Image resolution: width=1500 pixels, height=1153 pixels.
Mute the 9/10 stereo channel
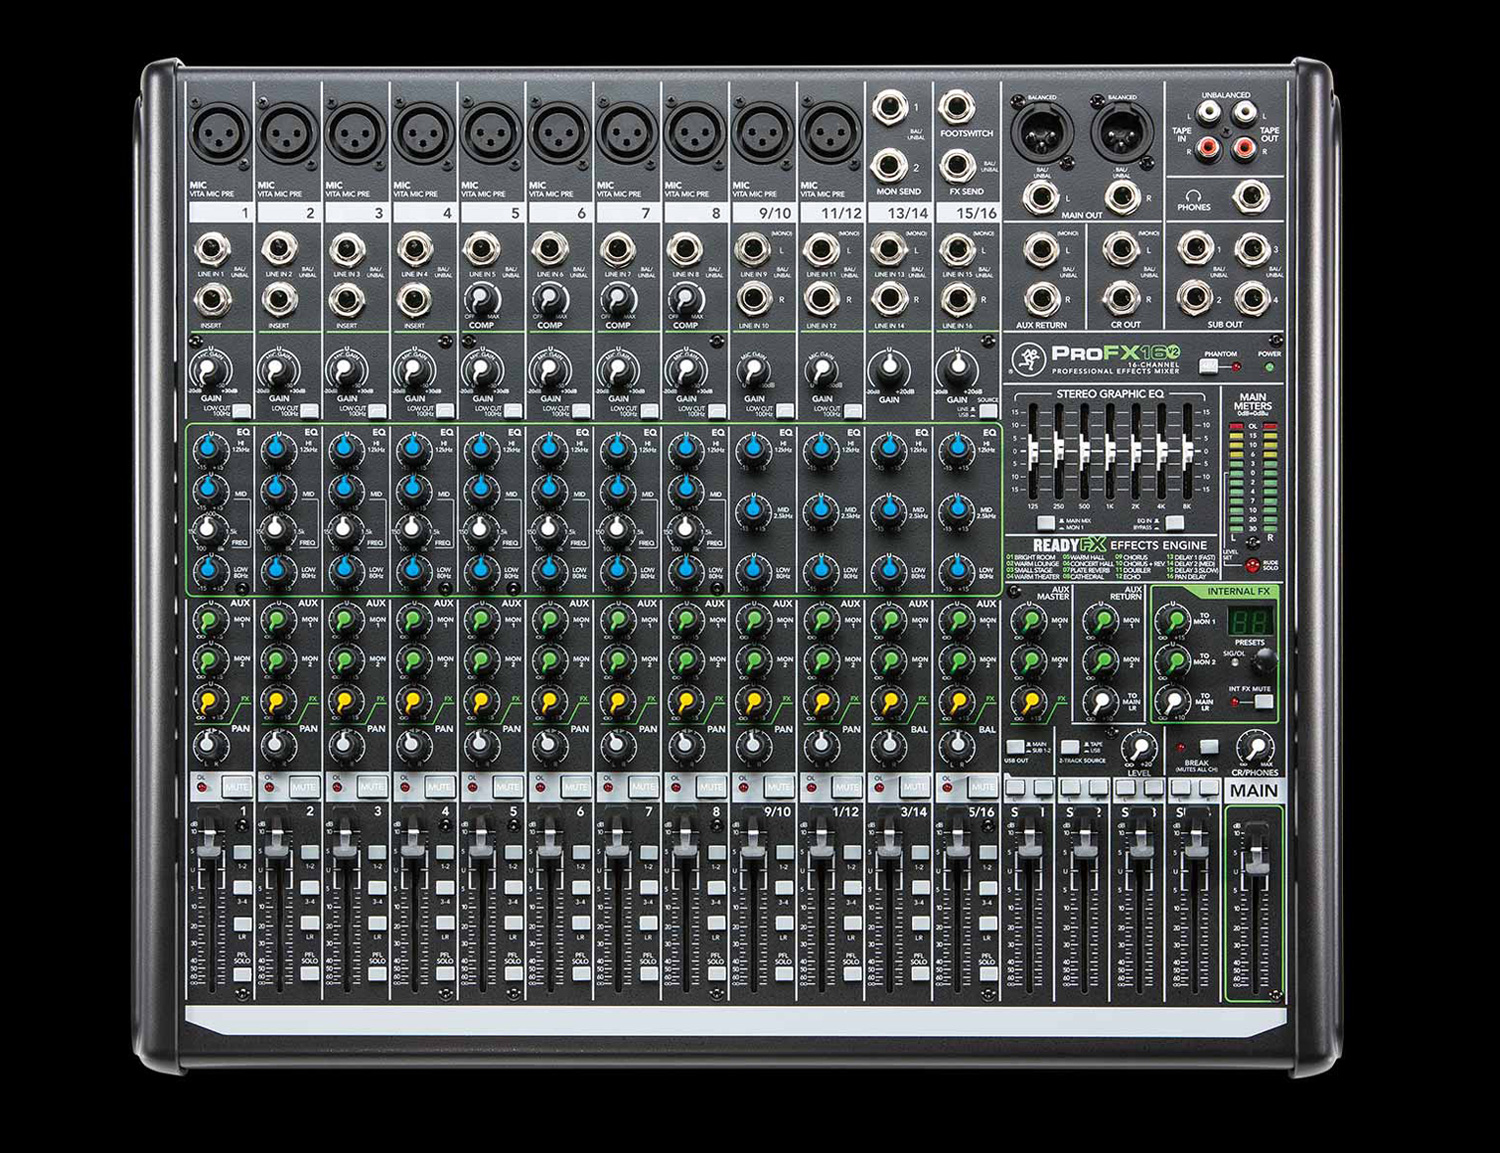pos(779,787)
